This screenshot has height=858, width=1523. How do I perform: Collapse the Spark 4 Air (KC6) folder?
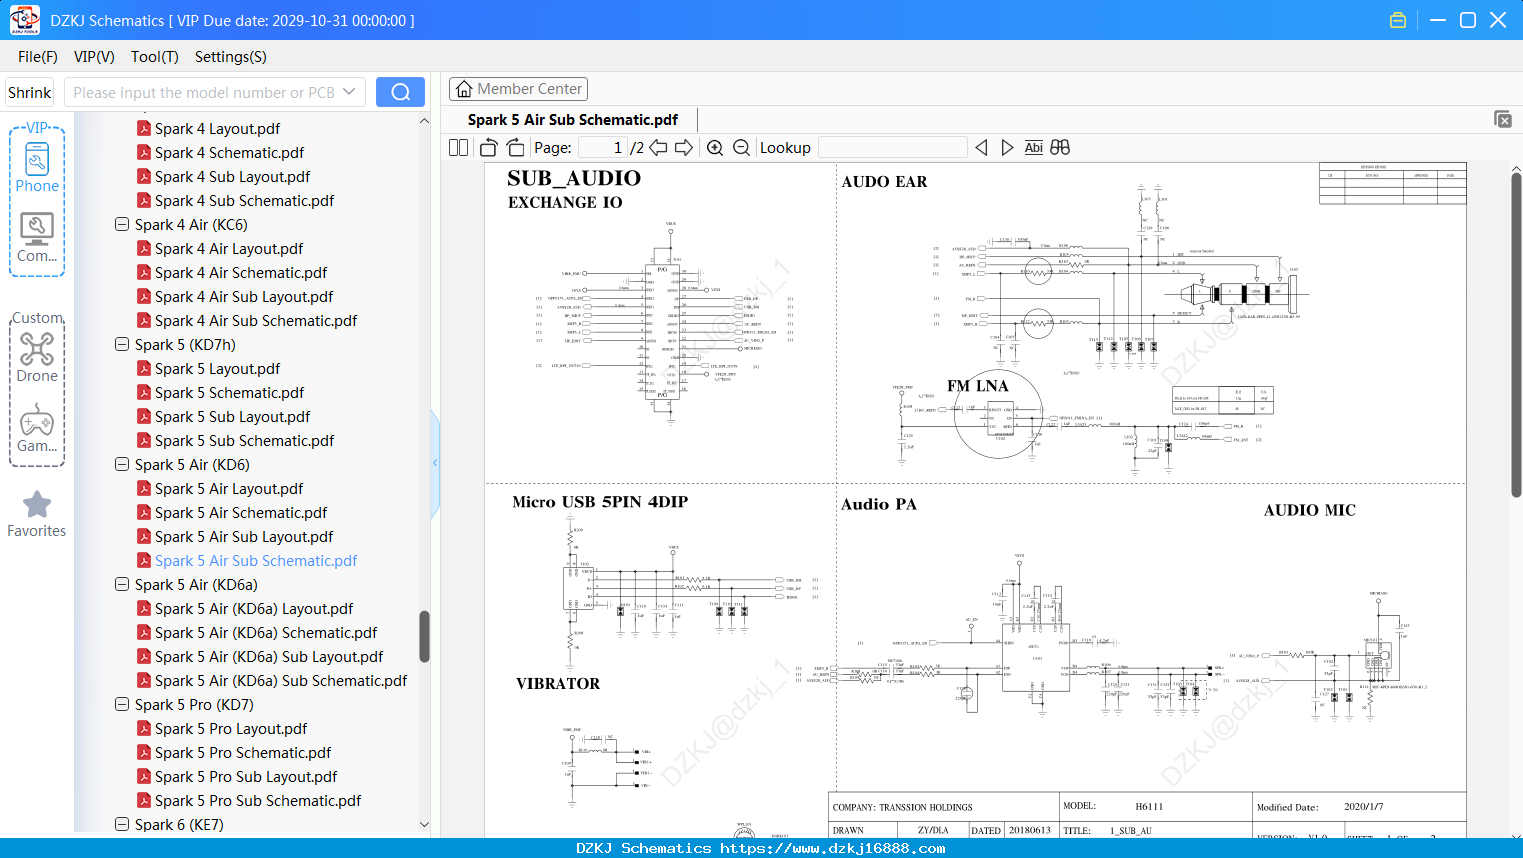[122, 225]
